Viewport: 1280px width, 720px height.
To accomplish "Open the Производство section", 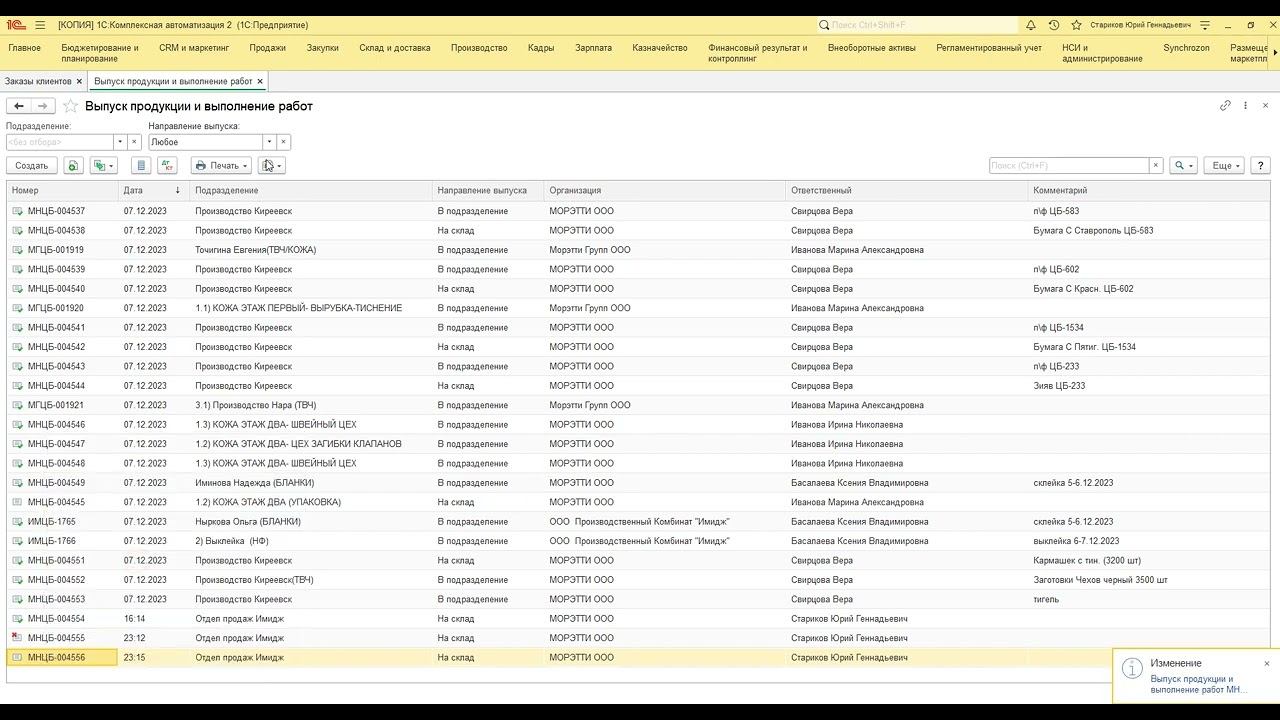I will 479,48.
